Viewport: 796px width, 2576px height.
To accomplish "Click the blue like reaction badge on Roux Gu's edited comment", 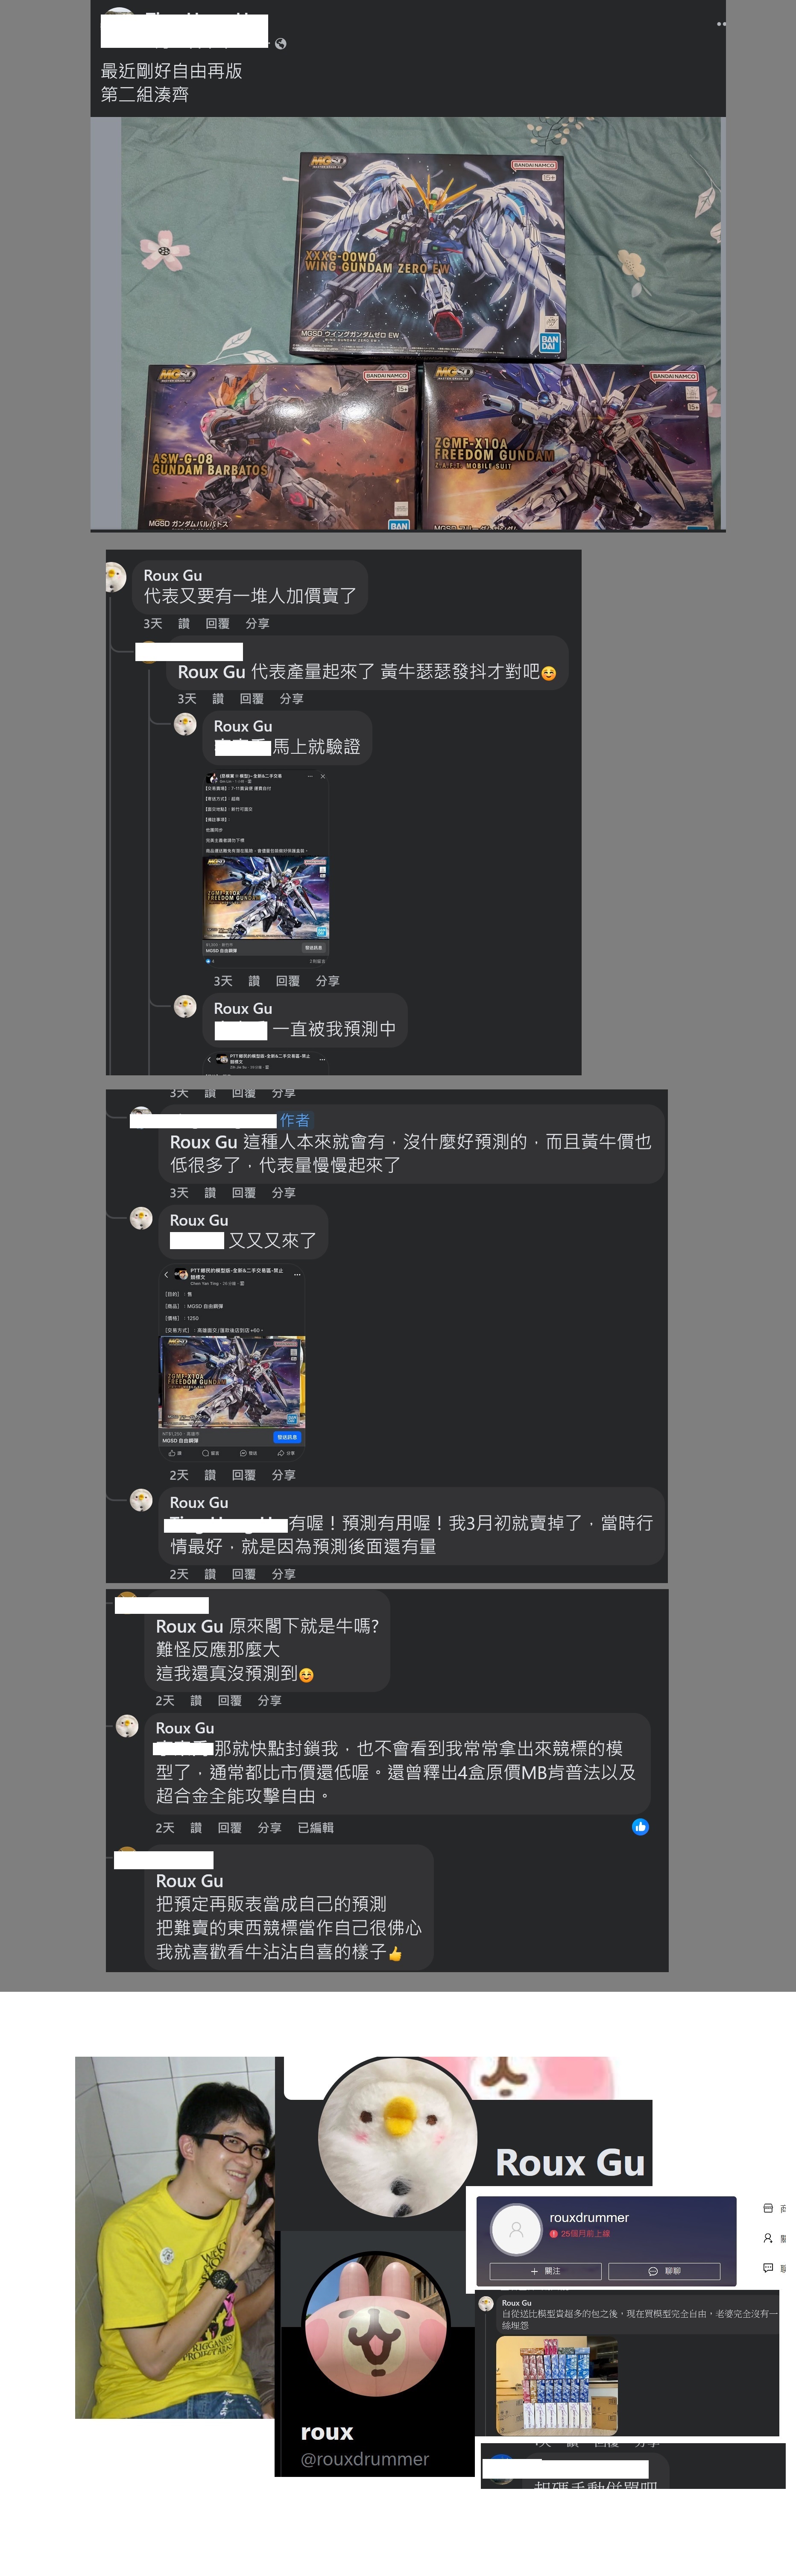I will tap(640, 1827).
